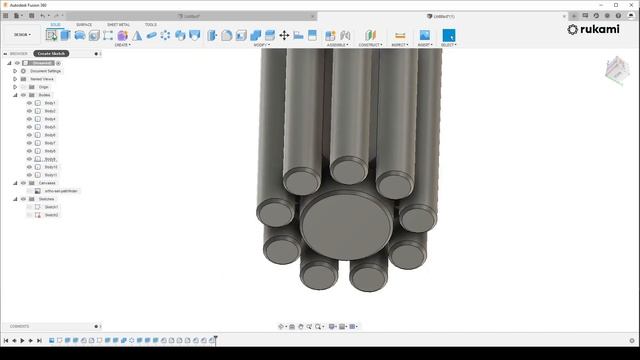Toggle visibility of Body2
The width and height of the screenshot is (640, 360).
click(29, 111)
